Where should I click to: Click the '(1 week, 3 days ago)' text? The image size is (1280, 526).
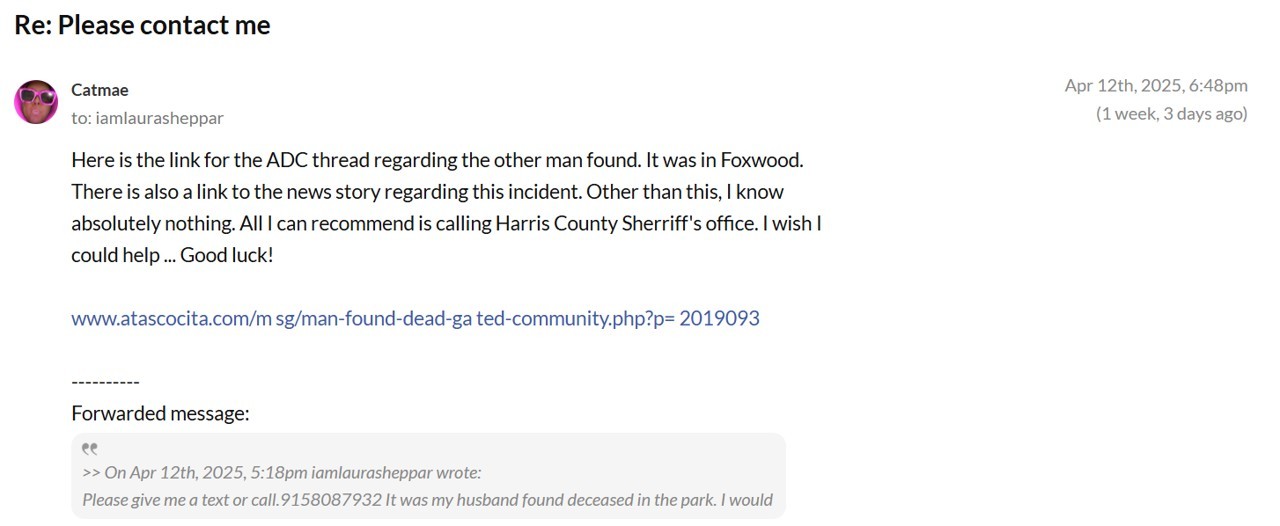(1171, 114)
